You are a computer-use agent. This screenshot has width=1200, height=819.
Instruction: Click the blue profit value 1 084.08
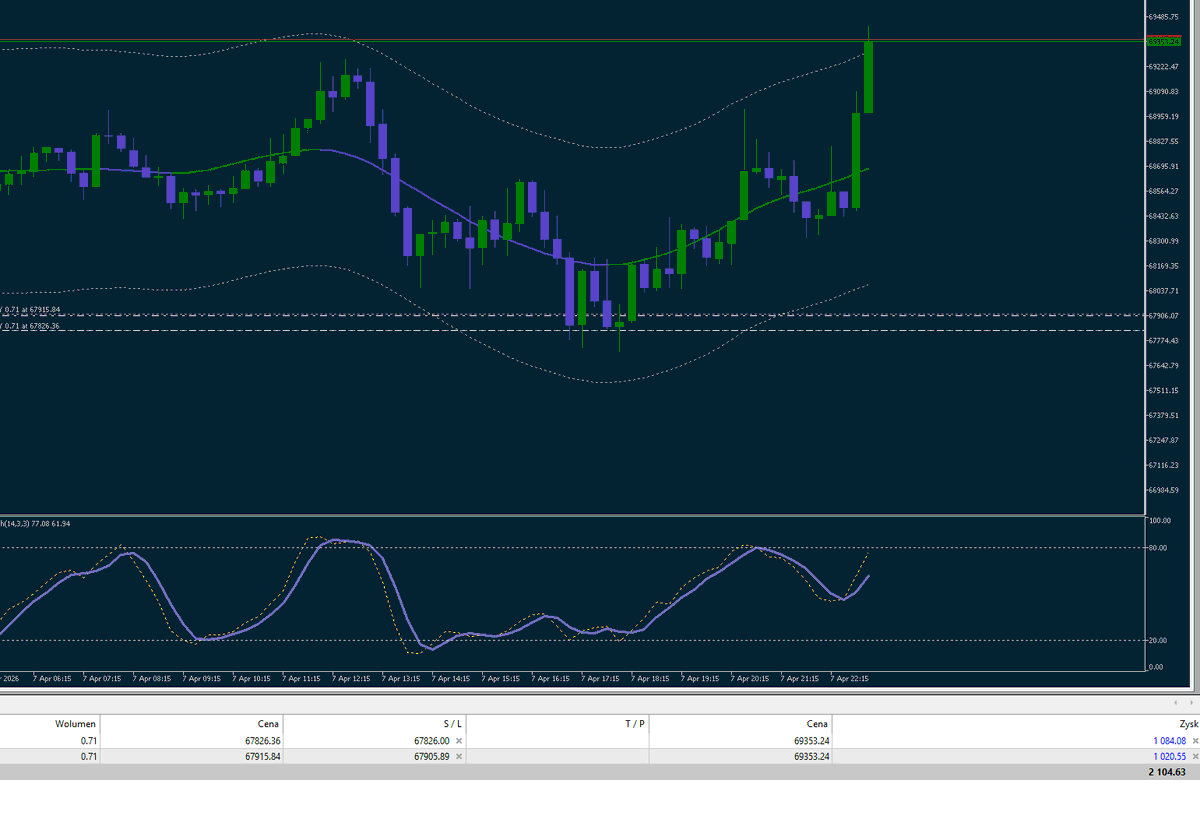(1167, 741)
